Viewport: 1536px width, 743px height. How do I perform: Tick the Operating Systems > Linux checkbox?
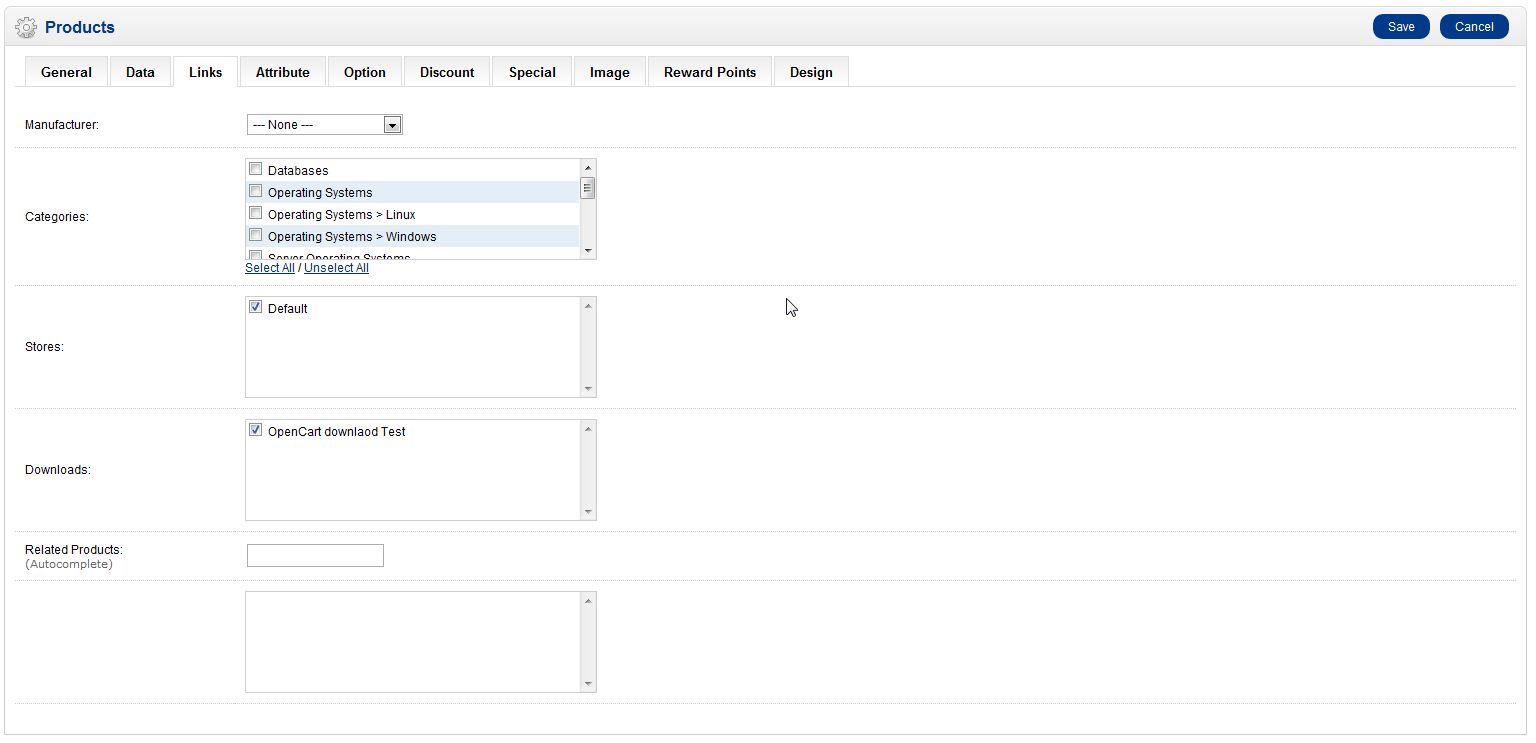click(x=256, y=213)
